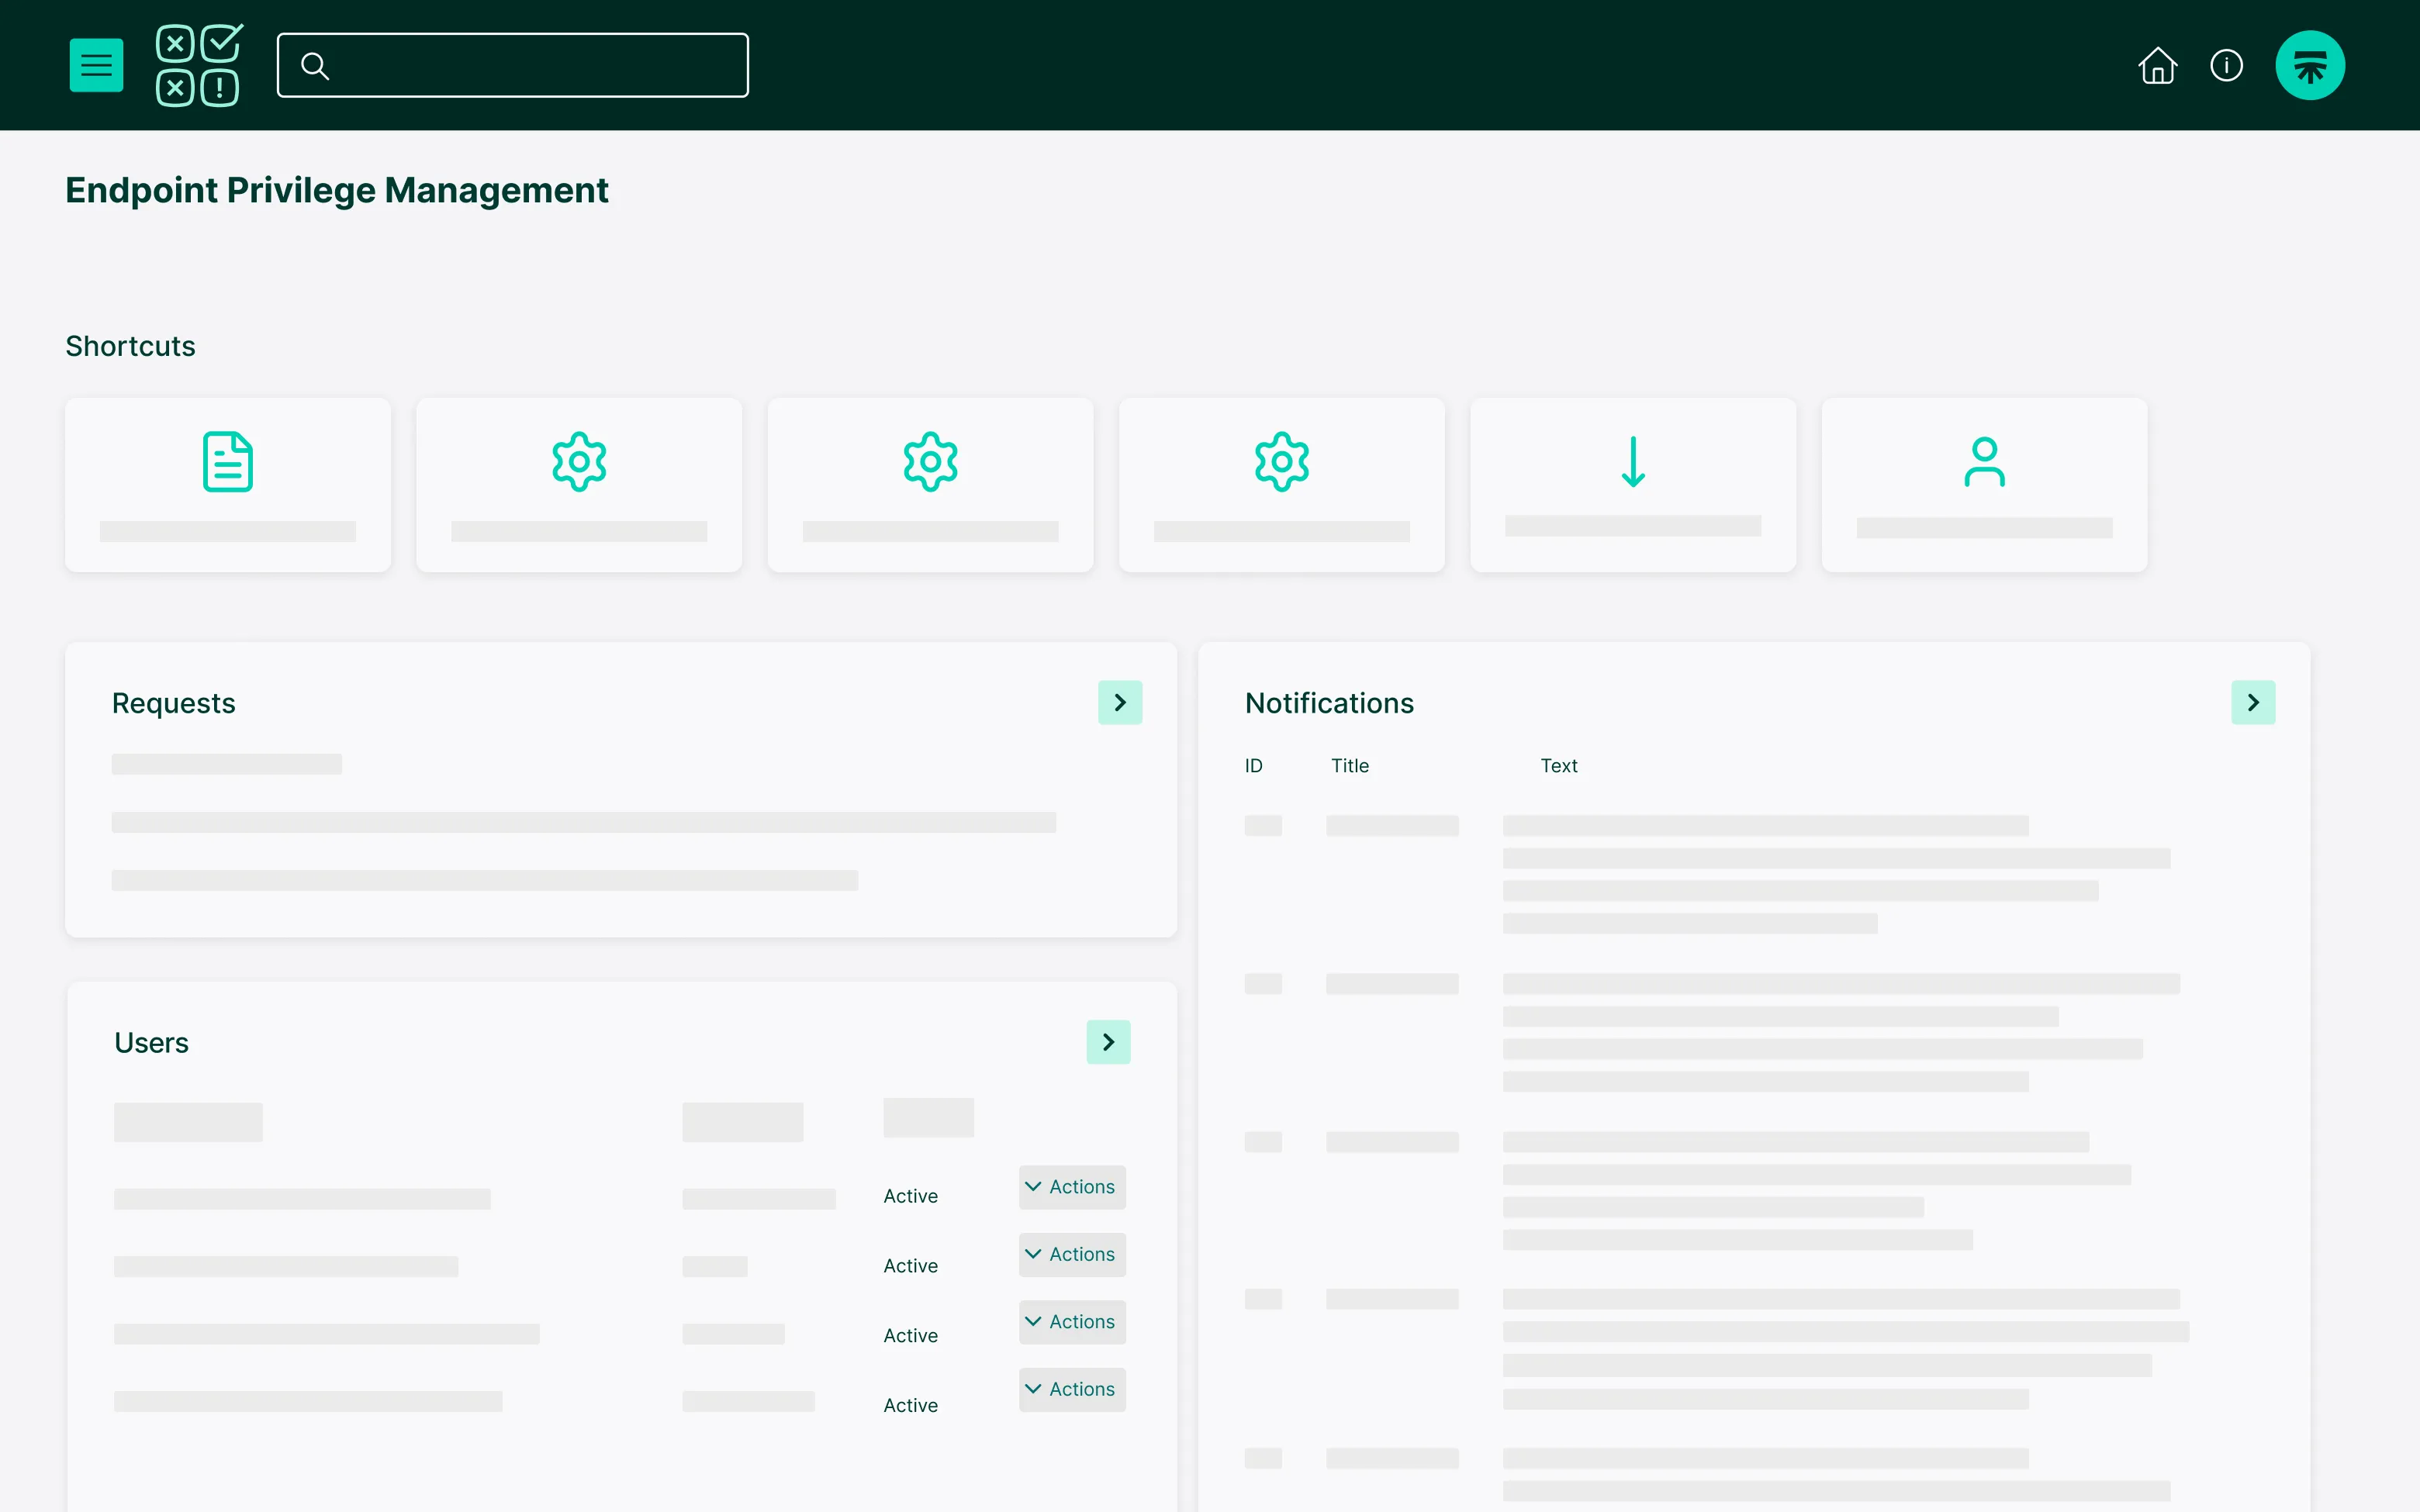Click the ID column header

pos(1253,766)
